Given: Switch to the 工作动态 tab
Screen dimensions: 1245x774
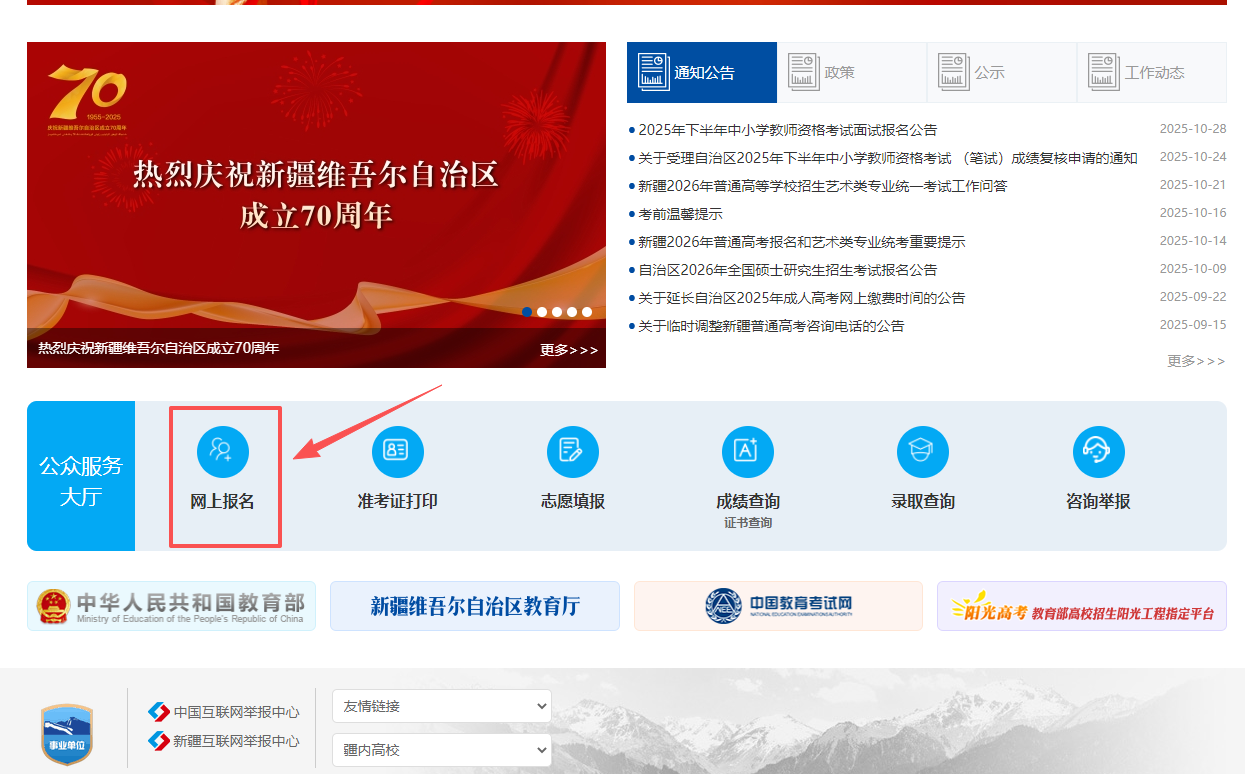Looking at the screenshot, I should tap(1151, 72).
